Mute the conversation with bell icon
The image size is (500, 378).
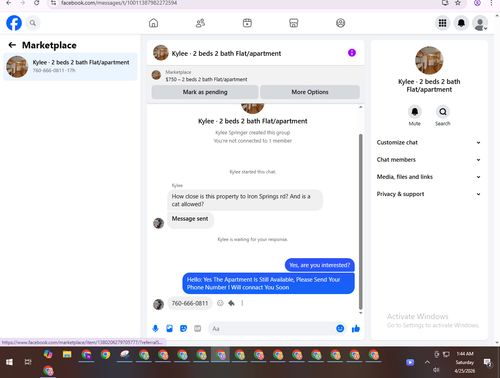tap(415, 112)
